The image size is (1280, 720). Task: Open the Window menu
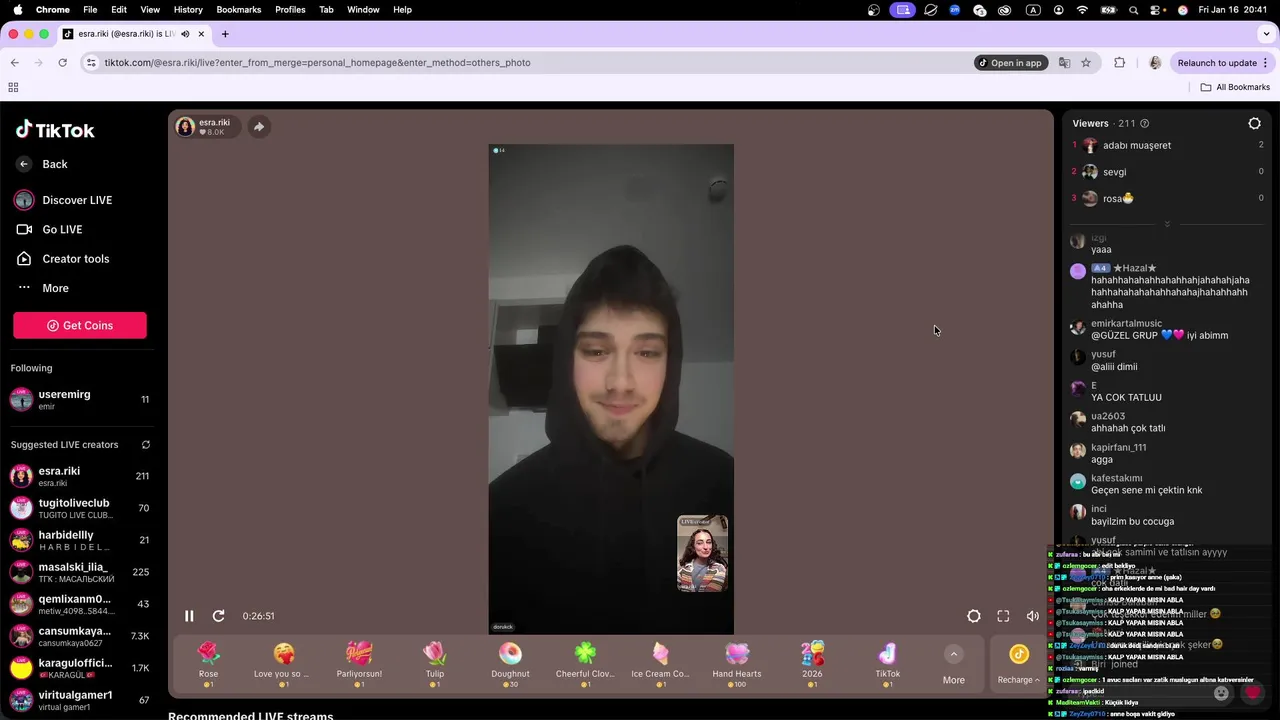363,9
